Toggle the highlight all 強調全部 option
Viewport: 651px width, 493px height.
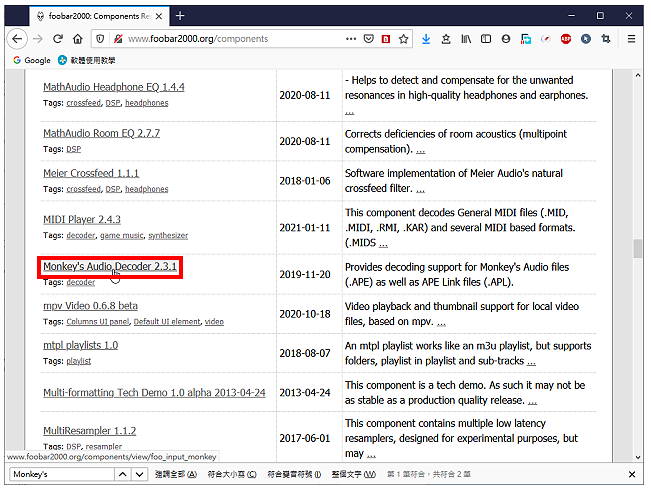click(176, 474)
